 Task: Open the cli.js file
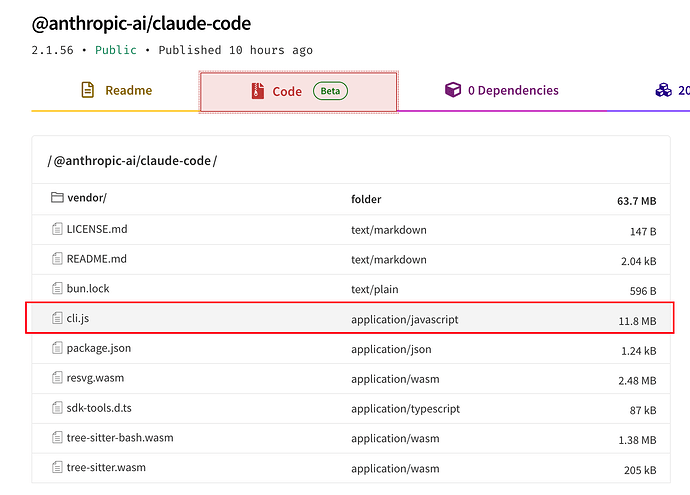(77, 318)
